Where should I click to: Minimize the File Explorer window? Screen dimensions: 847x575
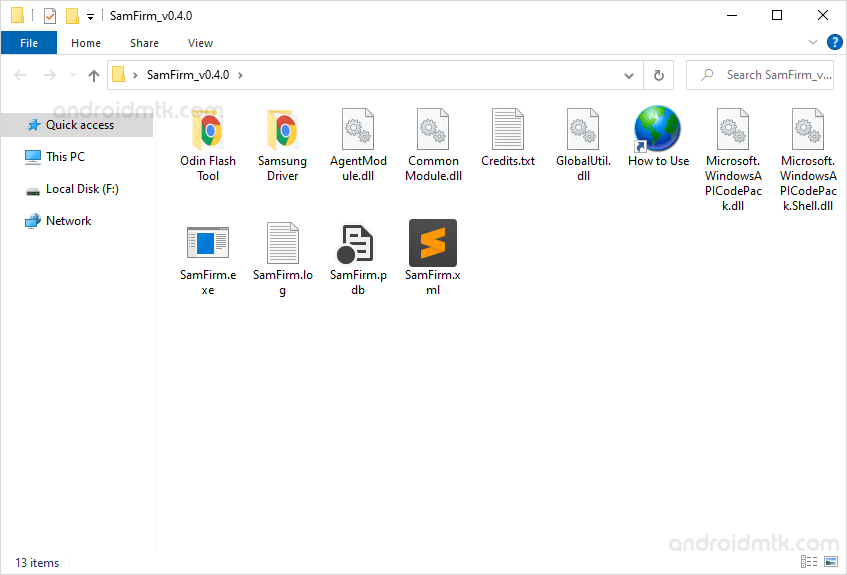732,15
